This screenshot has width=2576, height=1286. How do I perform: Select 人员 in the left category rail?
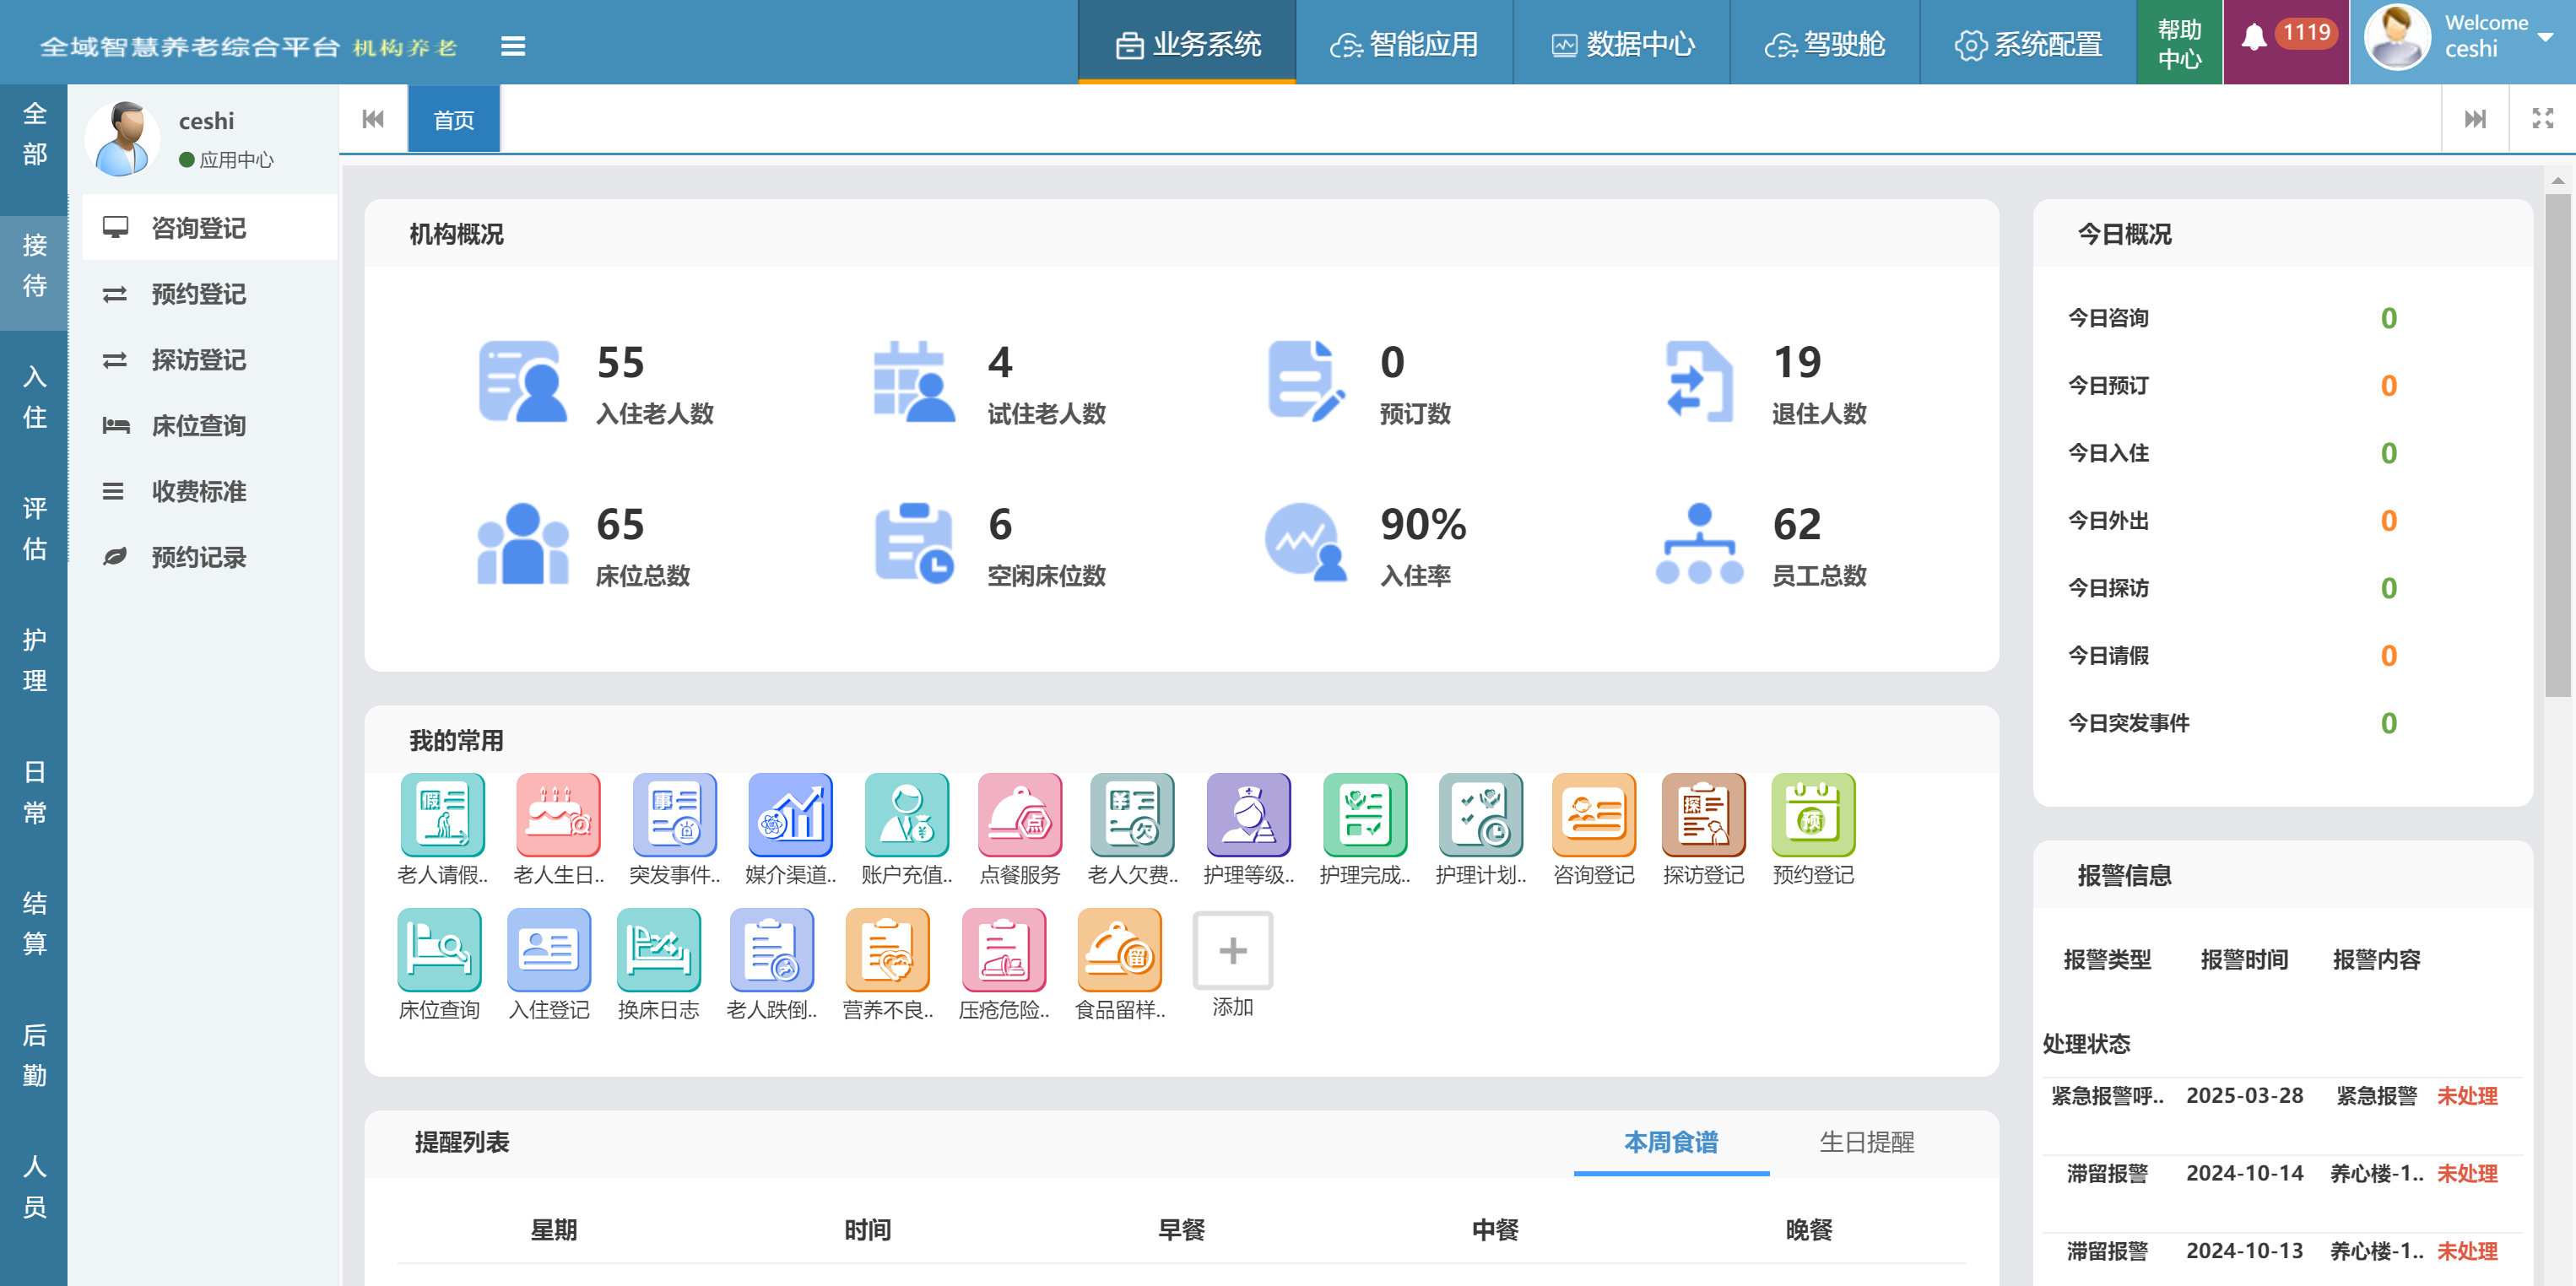point(34,1186)
